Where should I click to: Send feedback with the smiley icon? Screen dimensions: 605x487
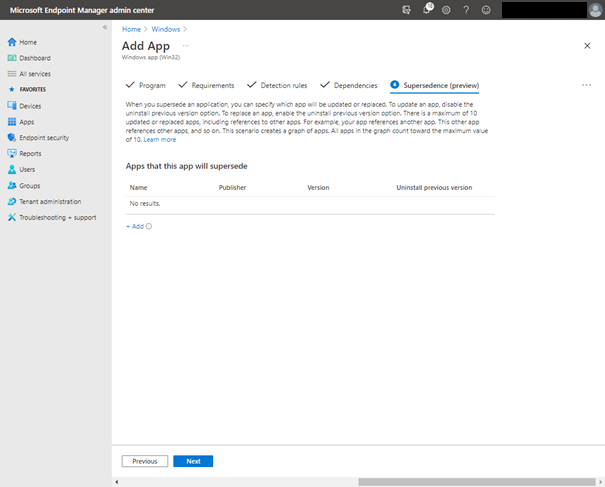(486, 10)
